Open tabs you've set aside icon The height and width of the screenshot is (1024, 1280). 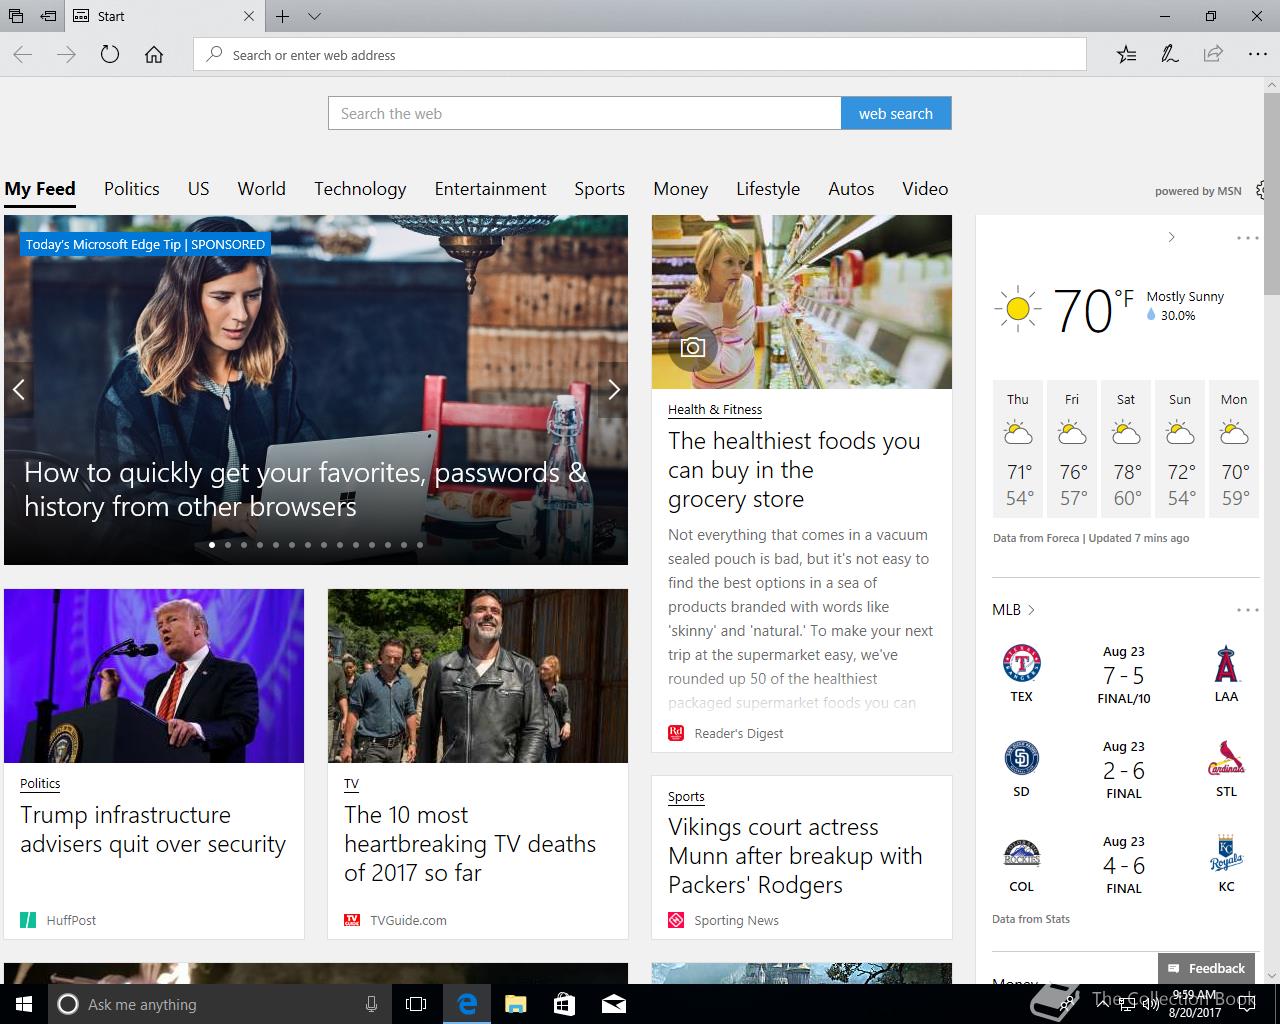(16, 16)
